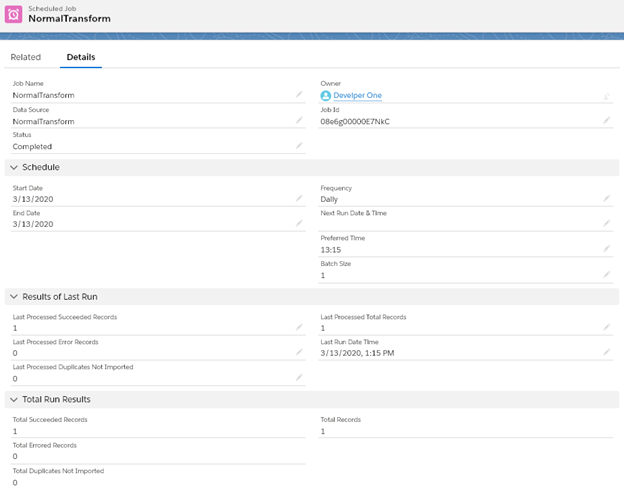This screenshot has width=624, height=488.
Task: Click the pencil icon next to Preferred Time
Action: 606,249
